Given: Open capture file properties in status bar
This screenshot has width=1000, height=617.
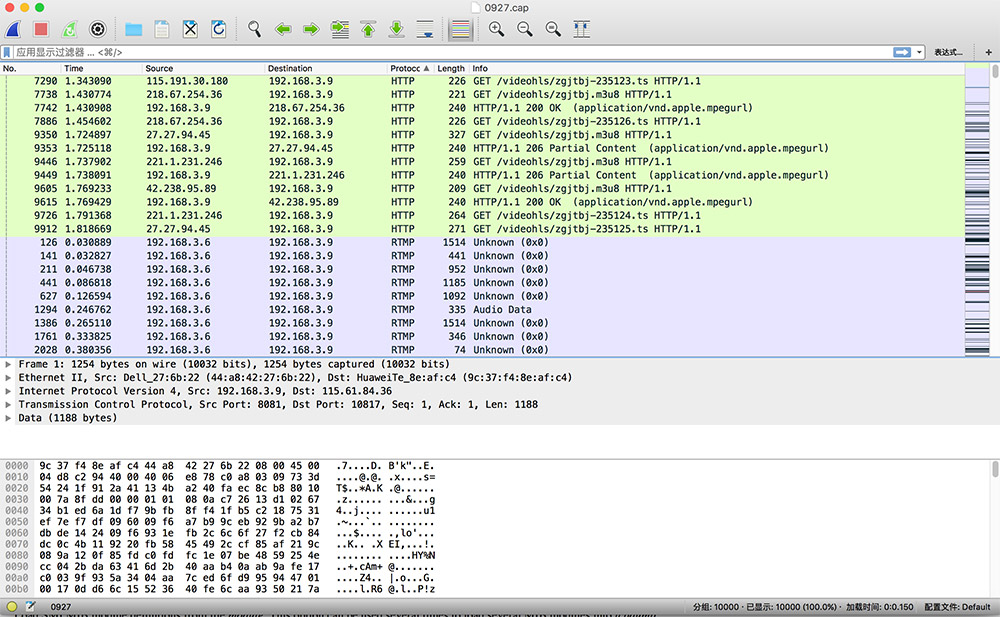Looking at the screenshot, I should (x=31, y=607).
